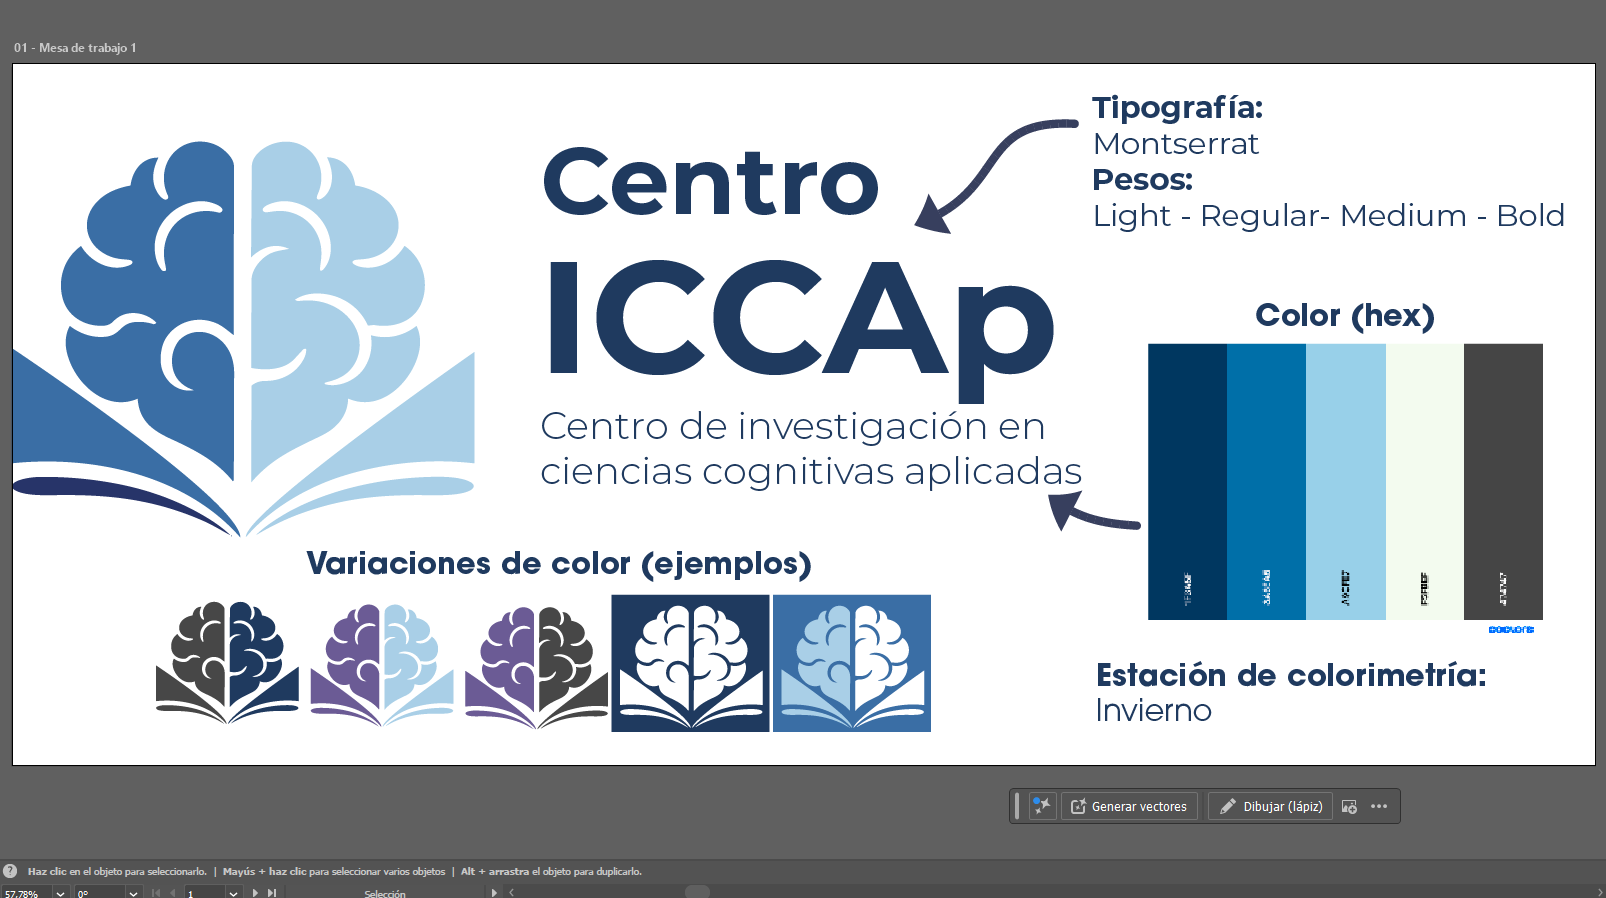Select the 'Montserrat' font name text
The image size is (1606, 898).
[1176, 144]
